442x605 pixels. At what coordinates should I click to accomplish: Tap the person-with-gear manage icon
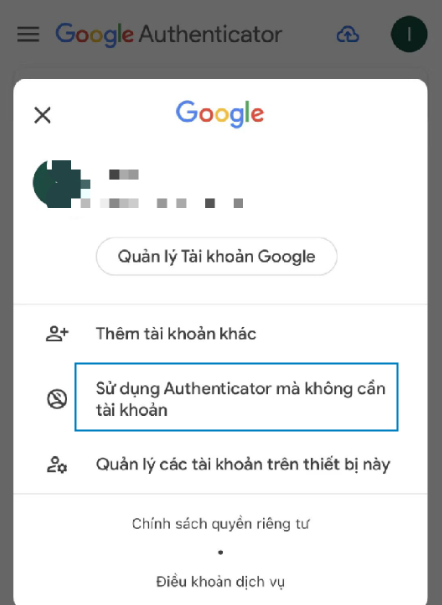tap(57, 465)
